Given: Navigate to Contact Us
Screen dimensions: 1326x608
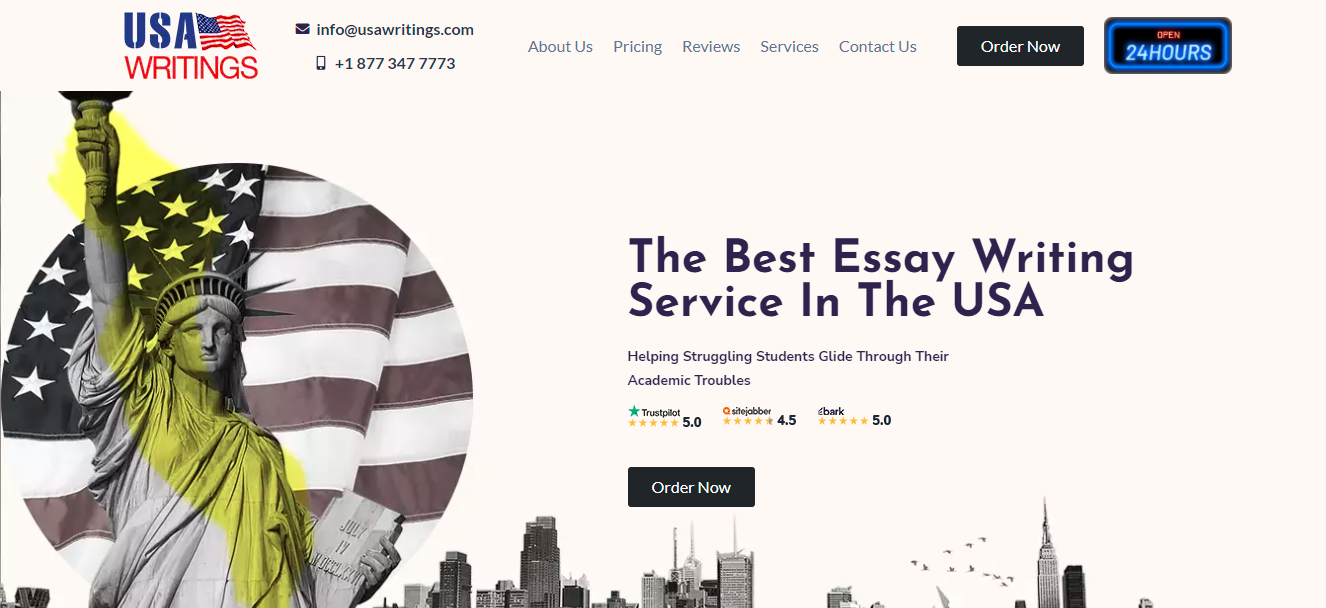Looking at the screenshot, I should pos(878,46).
